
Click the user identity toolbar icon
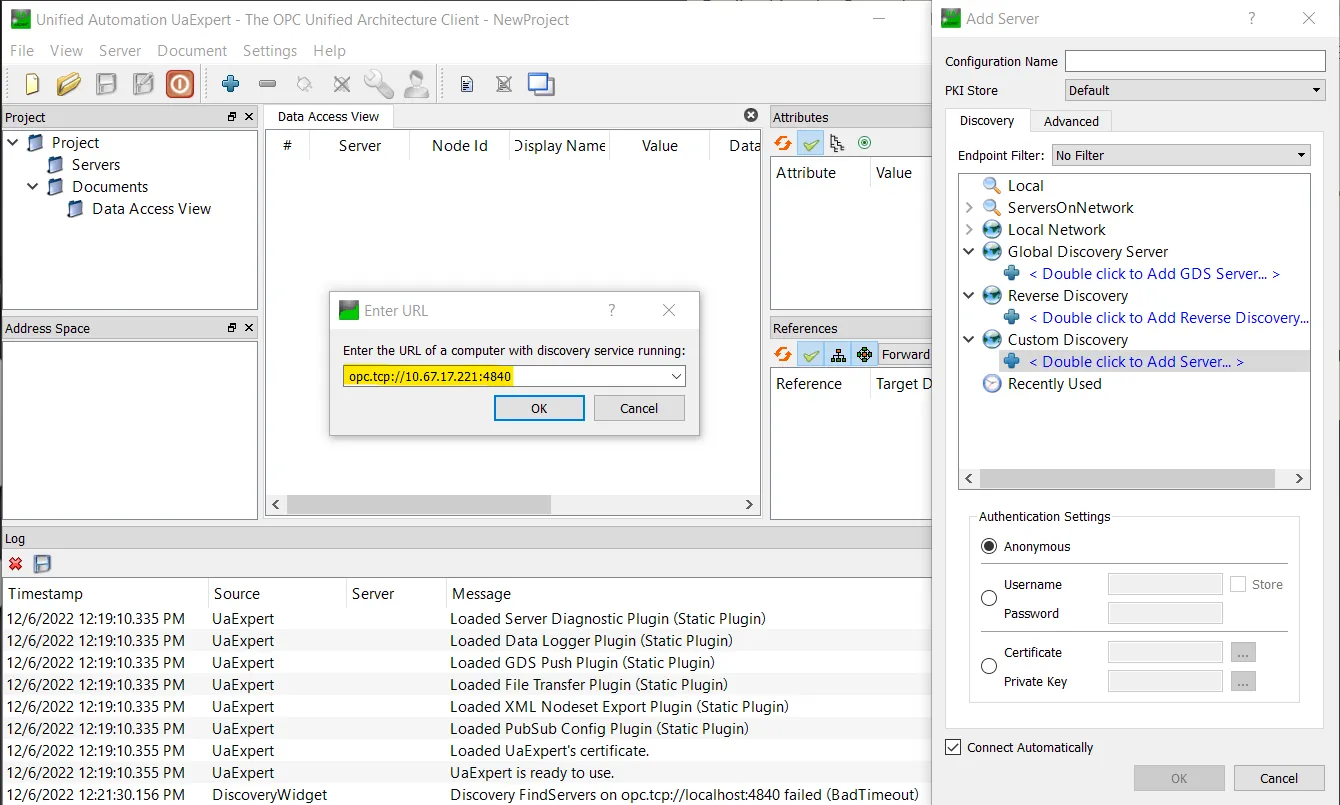(416, 84)
